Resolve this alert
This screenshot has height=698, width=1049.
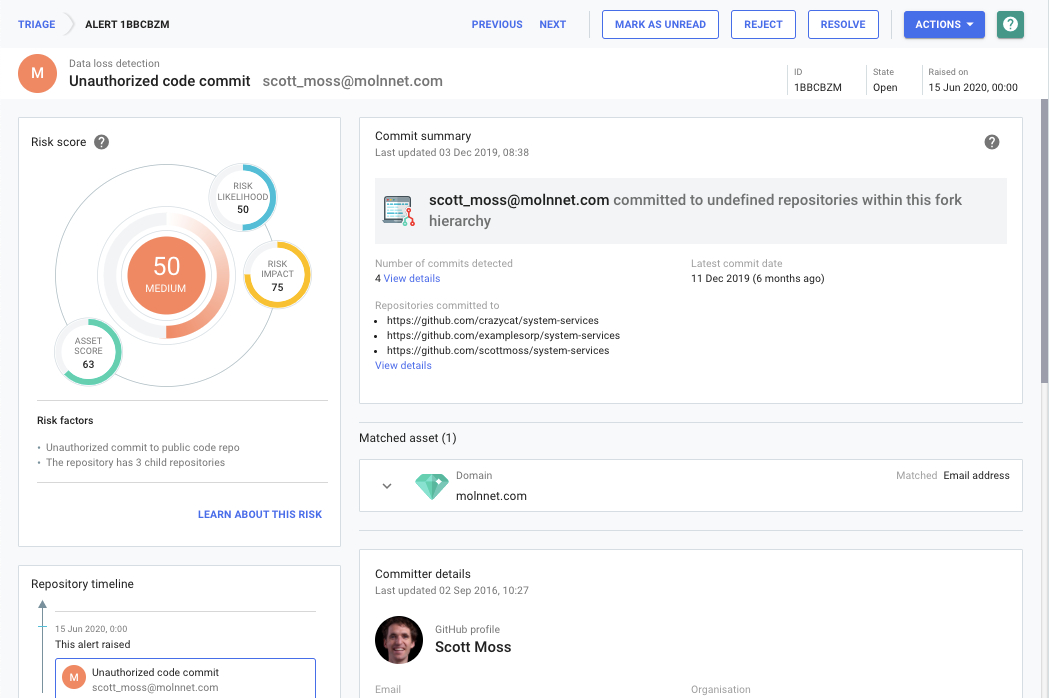coord(843,25)
